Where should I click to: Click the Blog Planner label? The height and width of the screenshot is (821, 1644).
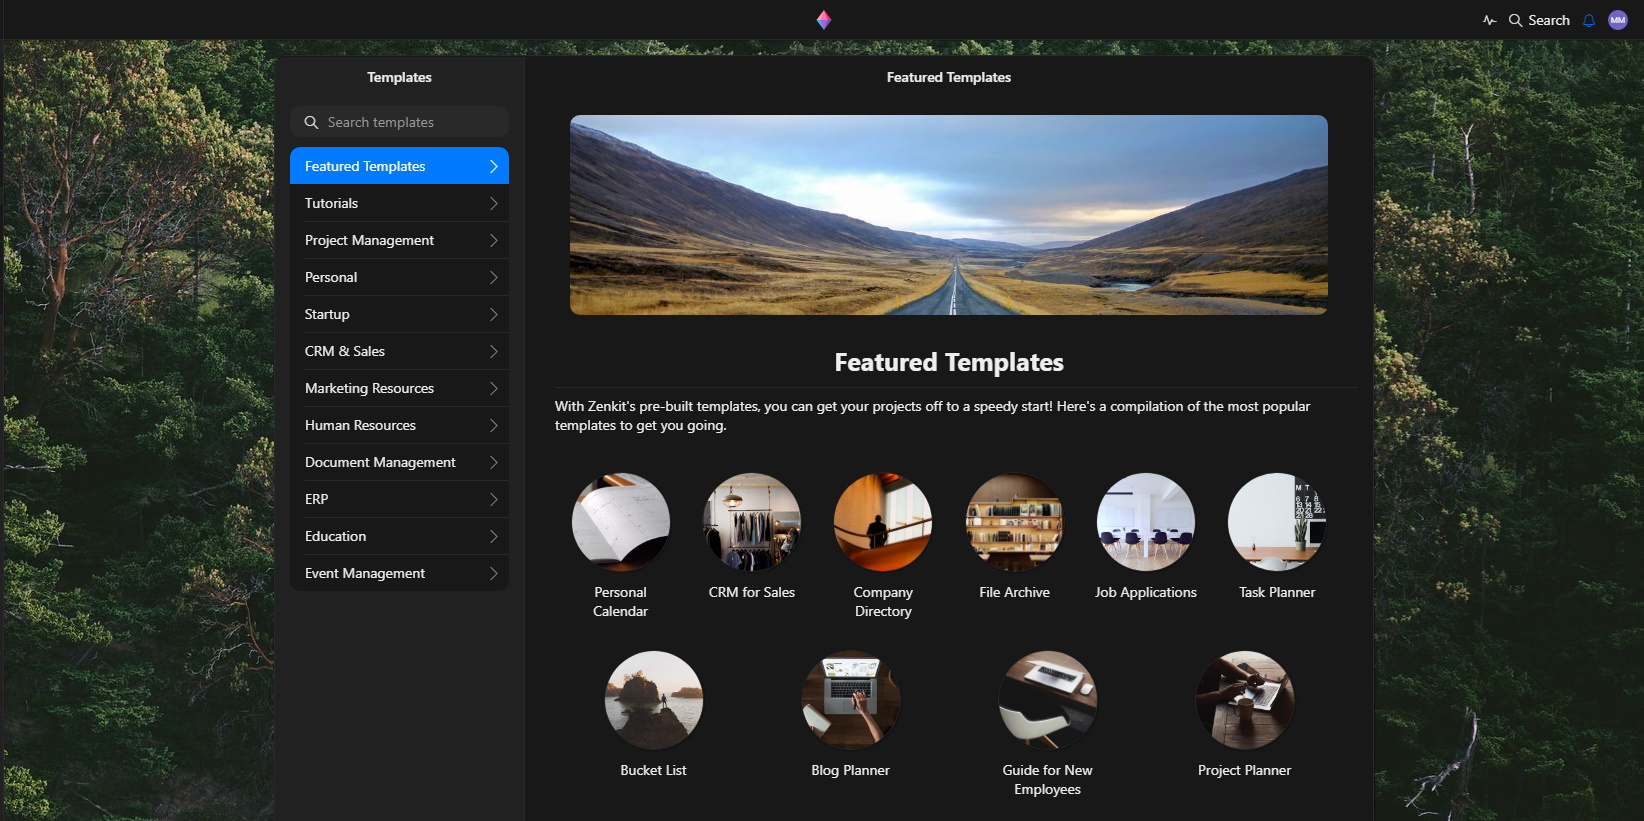click(x=851, y=770)
